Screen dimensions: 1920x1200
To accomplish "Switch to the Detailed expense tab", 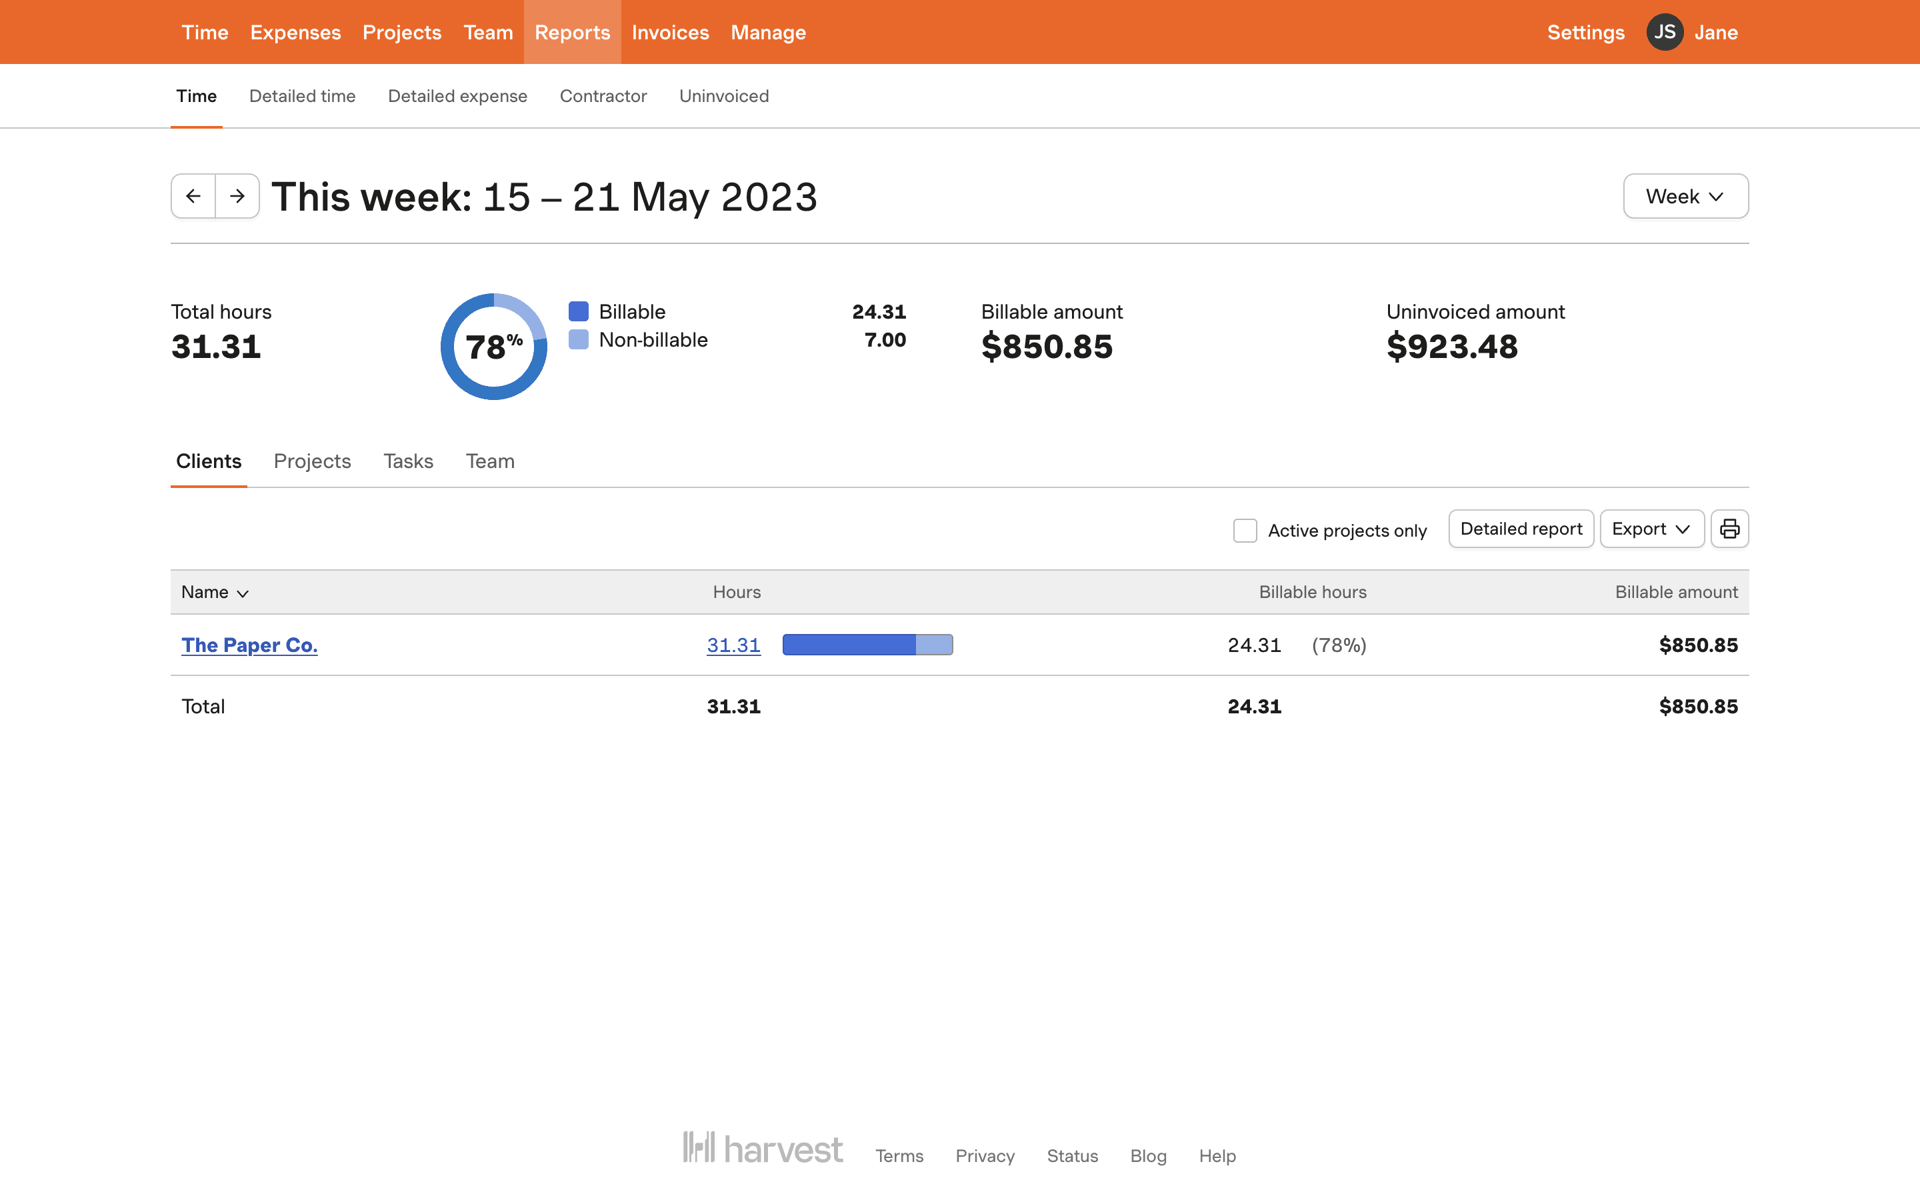I will [x=457, y=96].
